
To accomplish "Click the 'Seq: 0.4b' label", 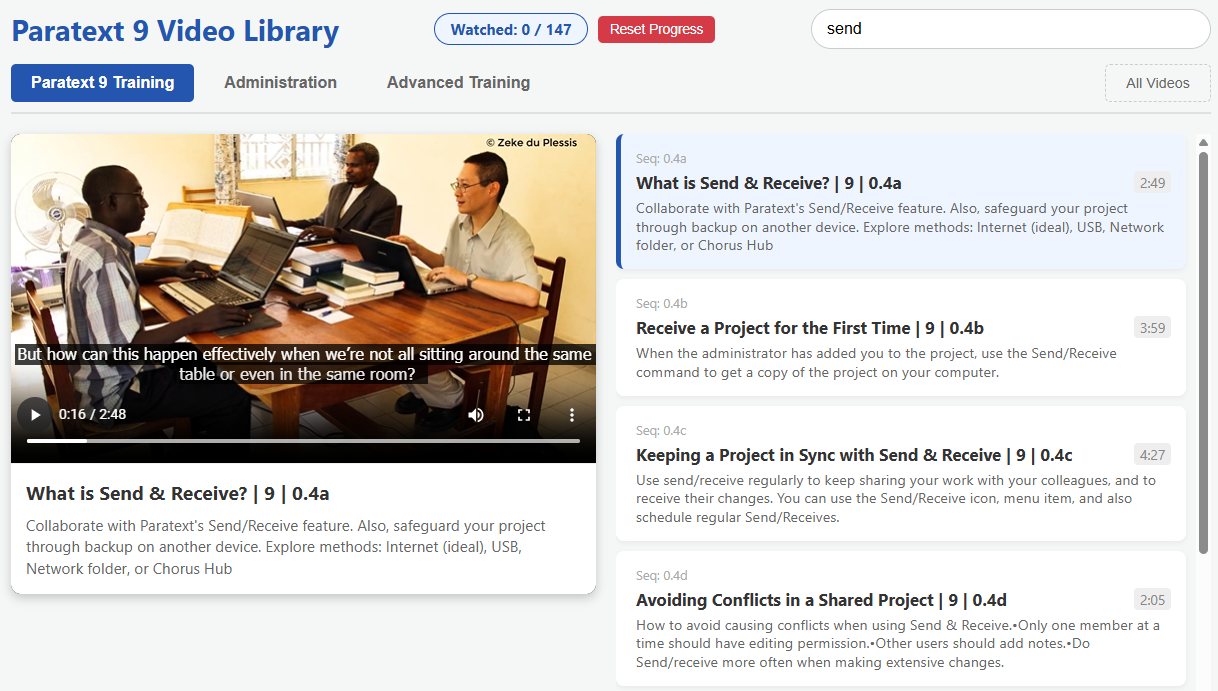I will pyautogui.click(x=662, y=304).
